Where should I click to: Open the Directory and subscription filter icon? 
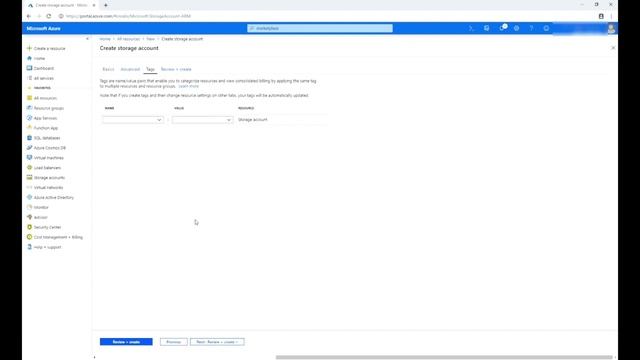487,28
